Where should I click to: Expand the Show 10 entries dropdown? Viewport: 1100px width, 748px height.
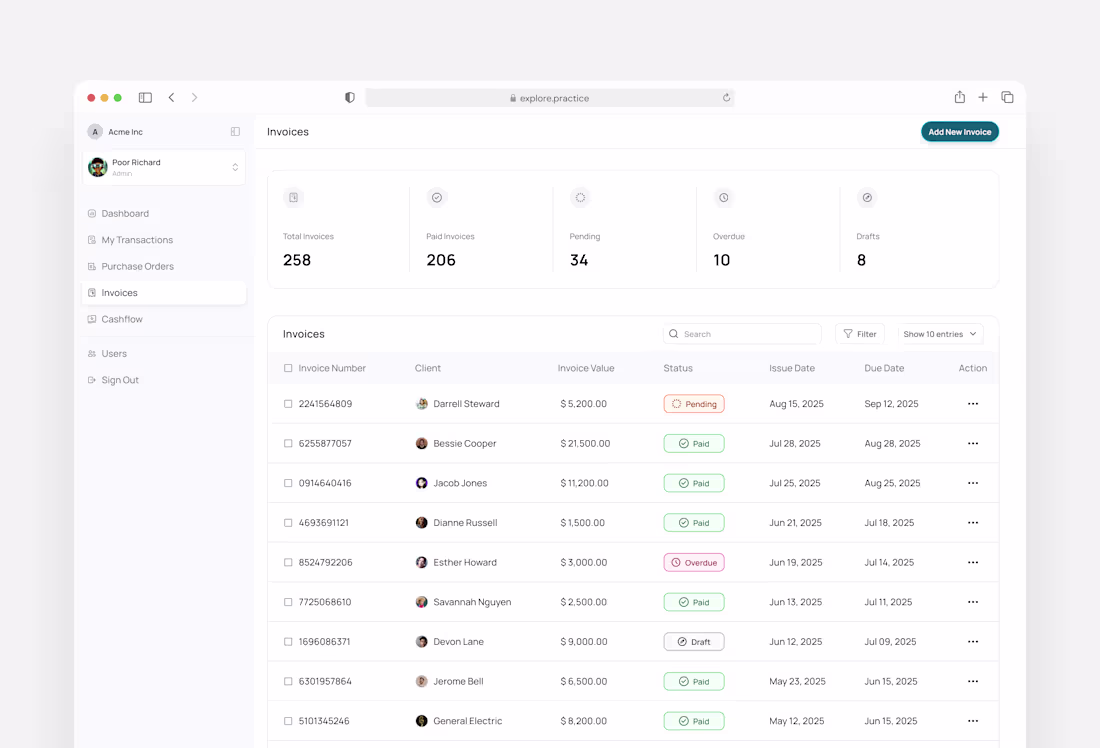pos(940,334)
